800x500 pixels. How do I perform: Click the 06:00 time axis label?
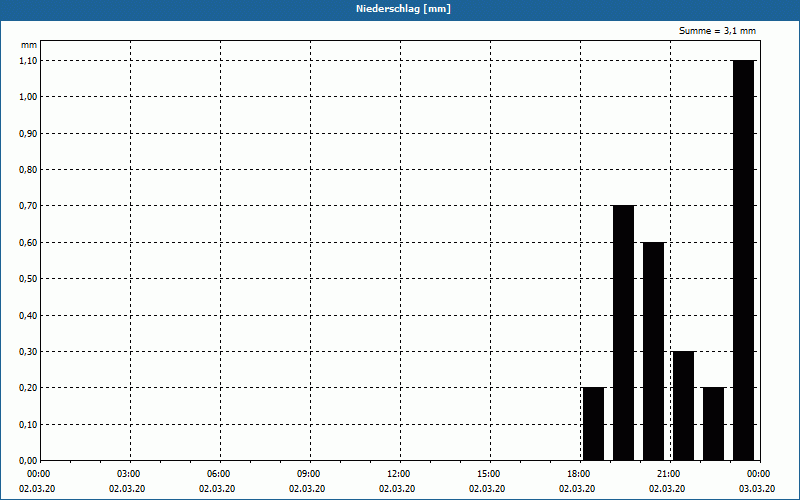coord(220,474)
